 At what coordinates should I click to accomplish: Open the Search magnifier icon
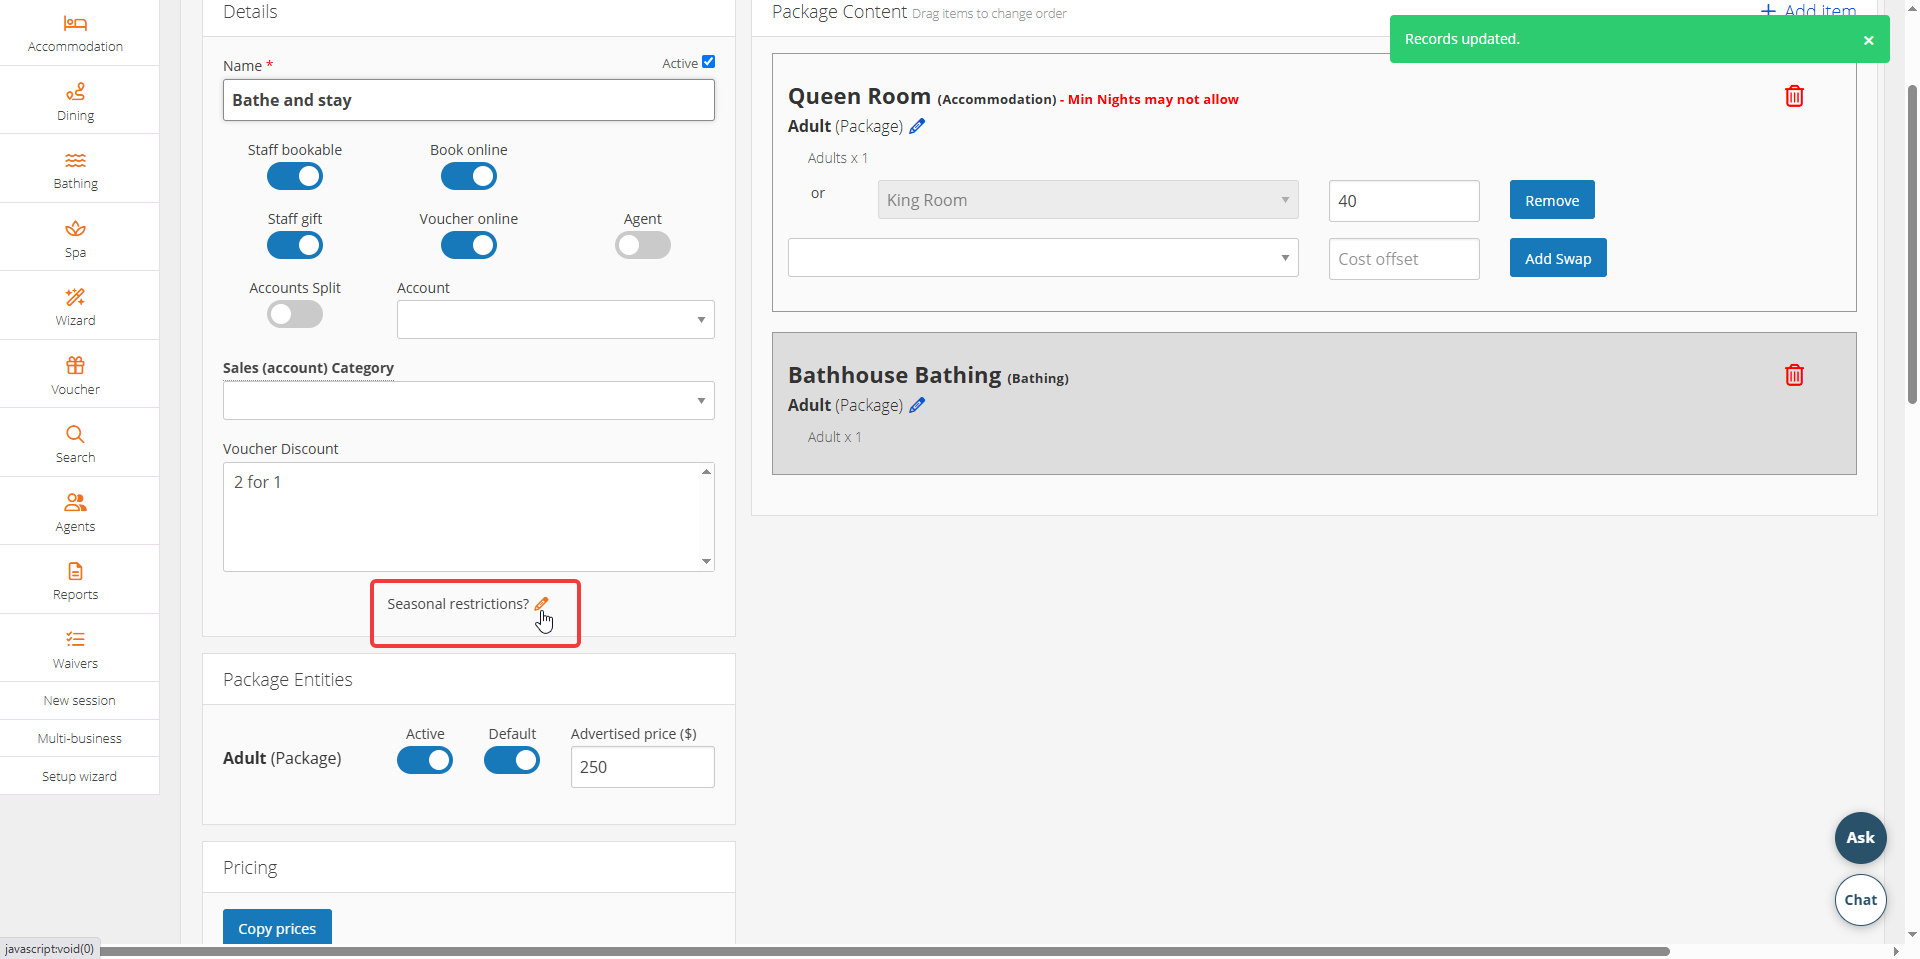pyautogui.click(x=75, y=434)
